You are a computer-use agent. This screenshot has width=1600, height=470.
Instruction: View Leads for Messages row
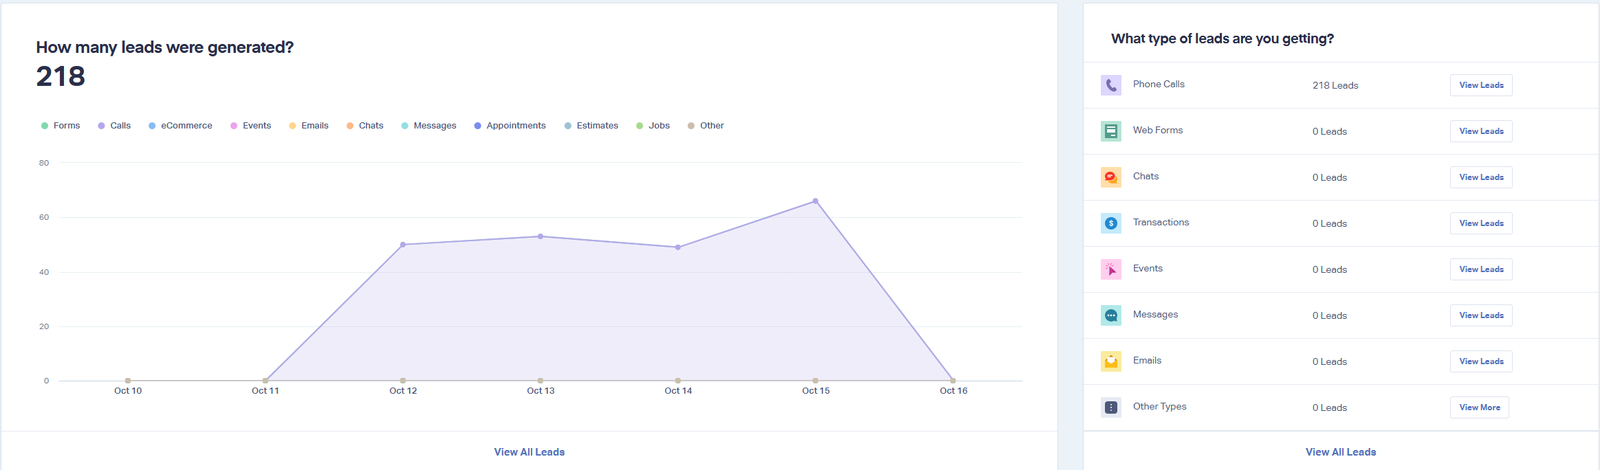[1481, 315]
